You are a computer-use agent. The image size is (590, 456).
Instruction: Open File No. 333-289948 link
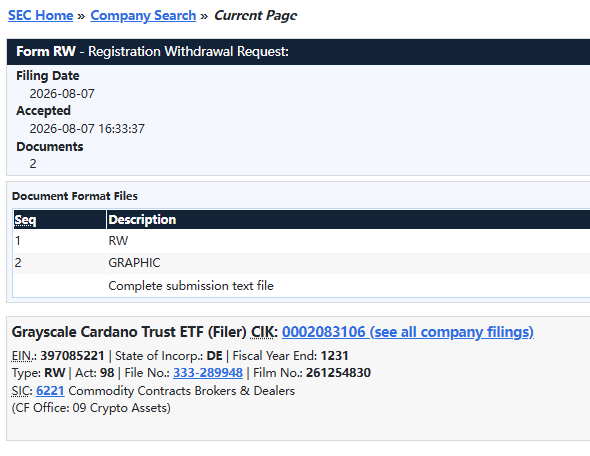click(208, 372)
